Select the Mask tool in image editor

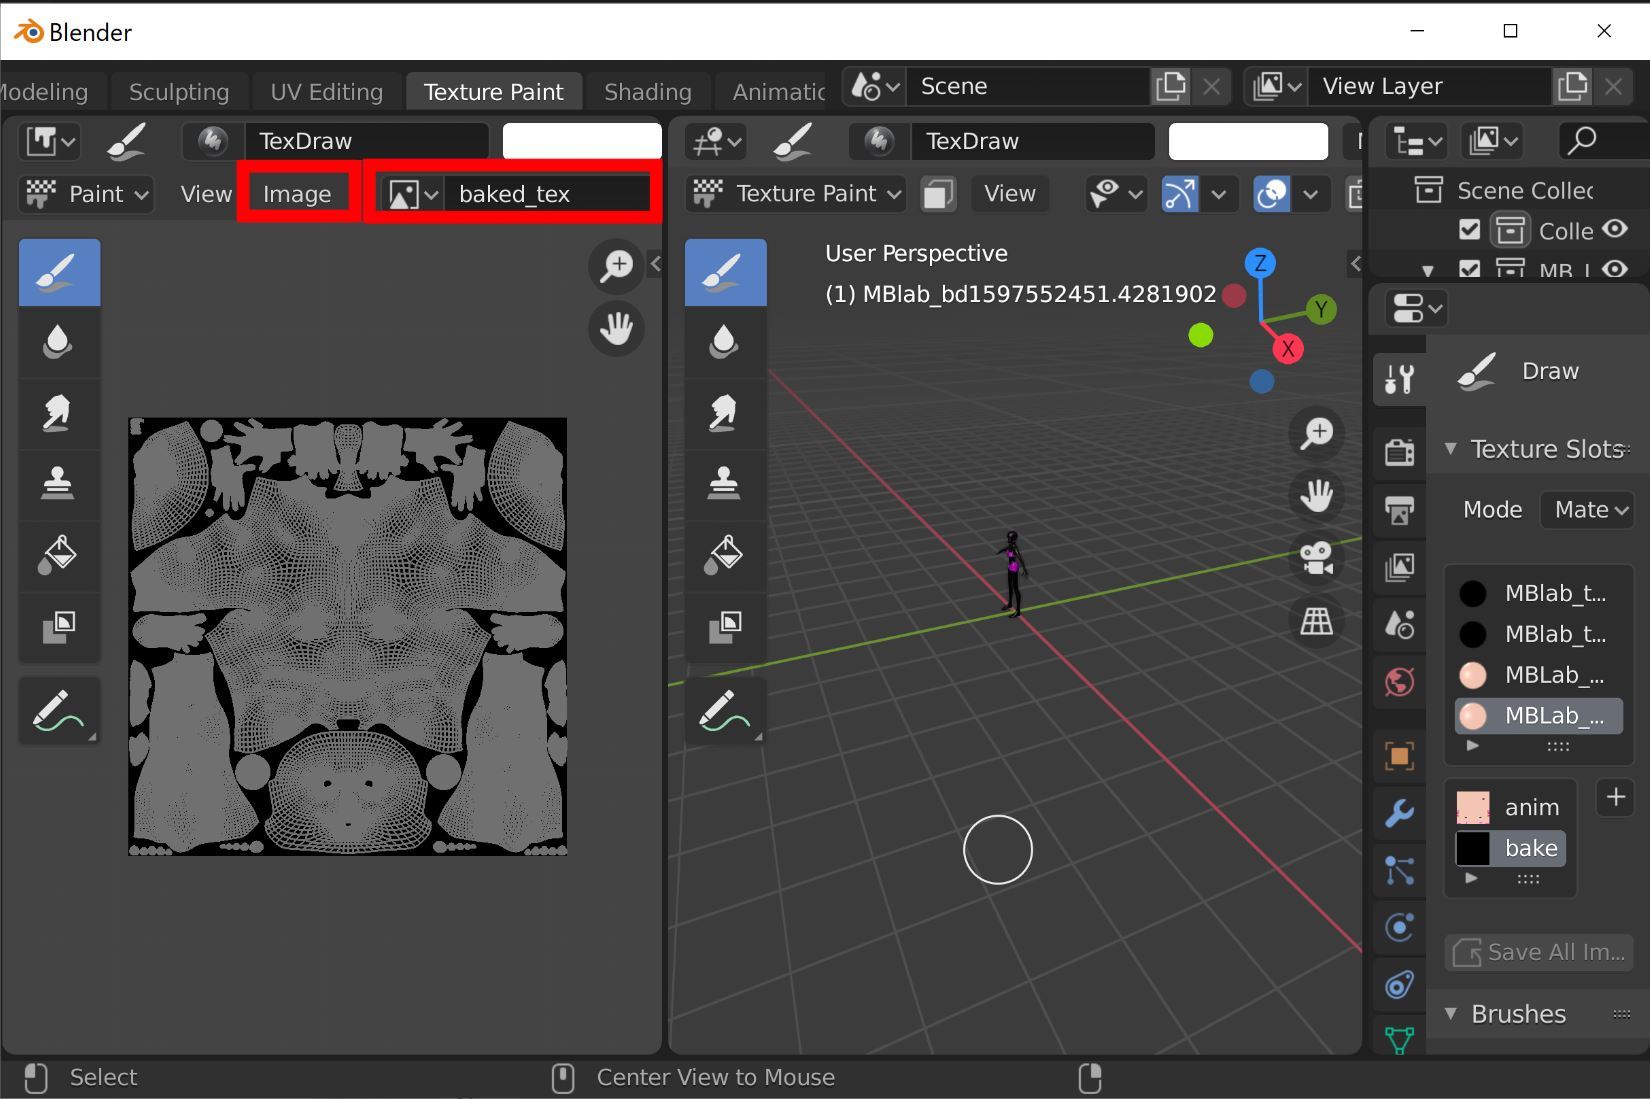pyautogui.click(x=58, y=626)
